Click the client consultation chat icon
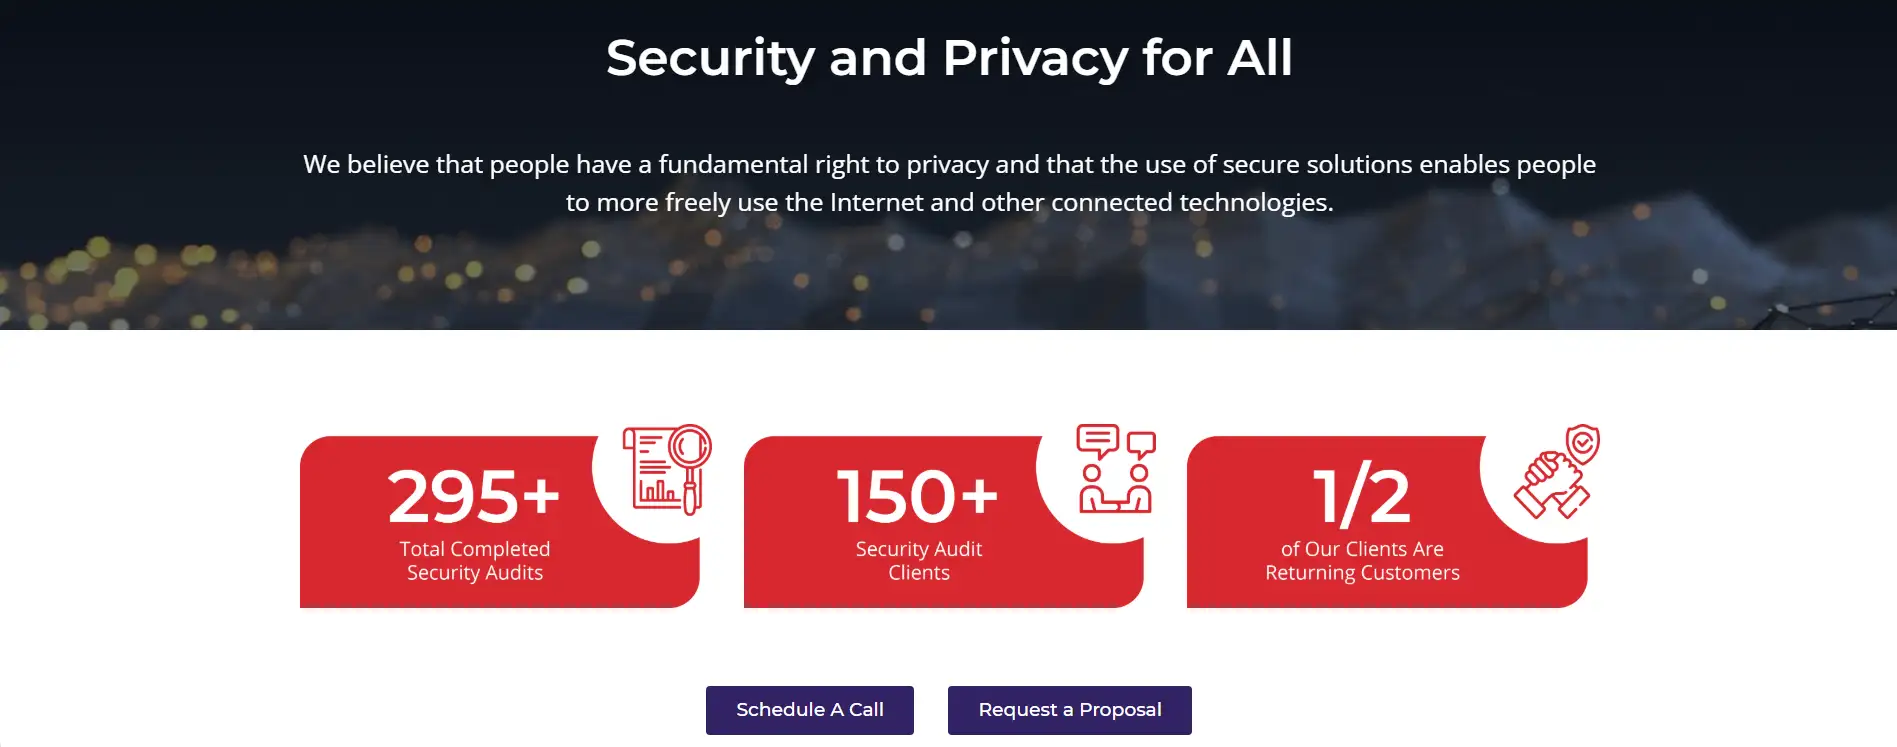The width and height of the screenshot is (1897, 747). click(1115, 469)
